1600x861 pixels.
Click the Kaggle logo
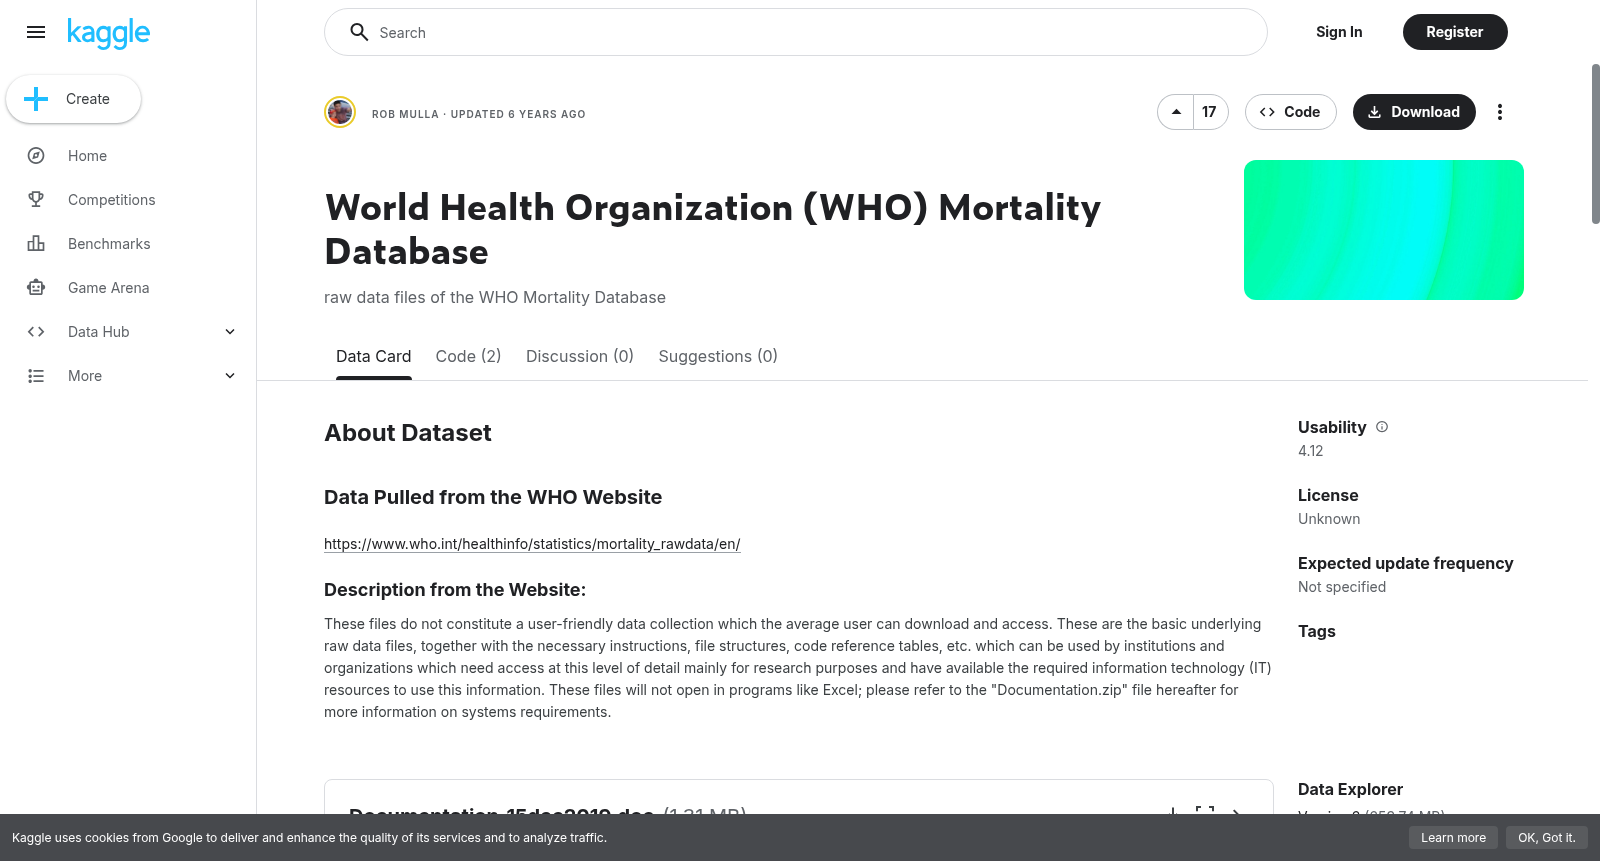[108, 33]
